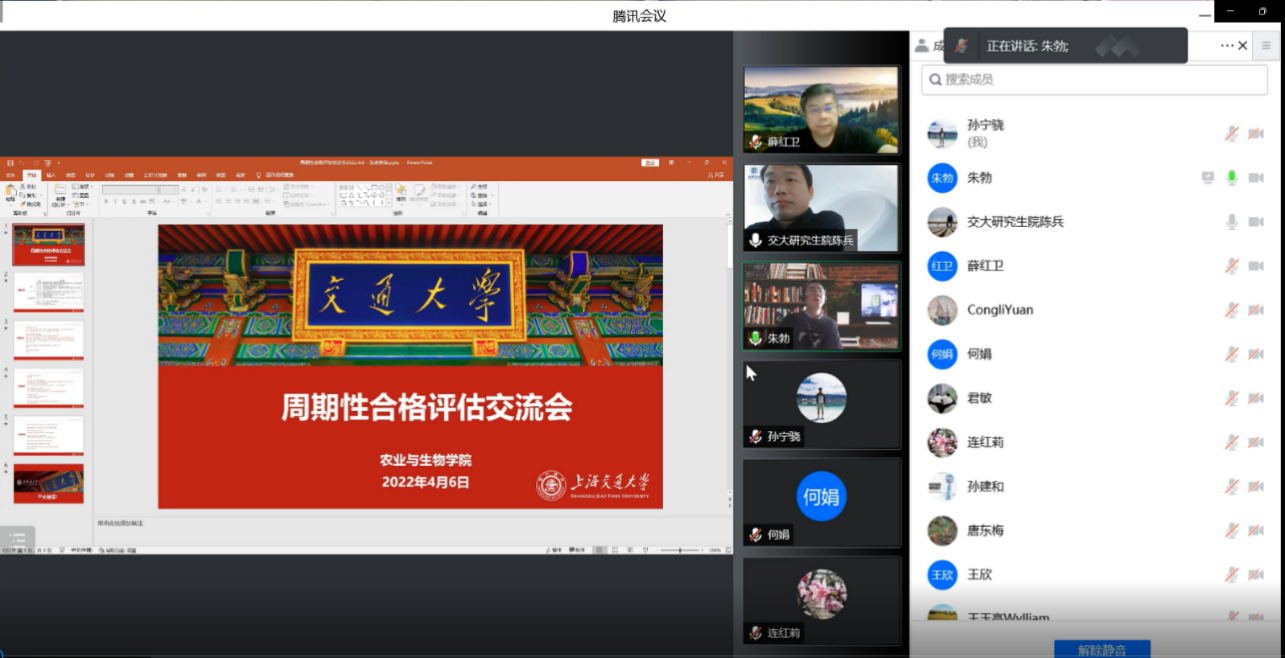Click 朱勃's camera icon in member list
Screen dimensions: 1285x658
click(1255, 177)
